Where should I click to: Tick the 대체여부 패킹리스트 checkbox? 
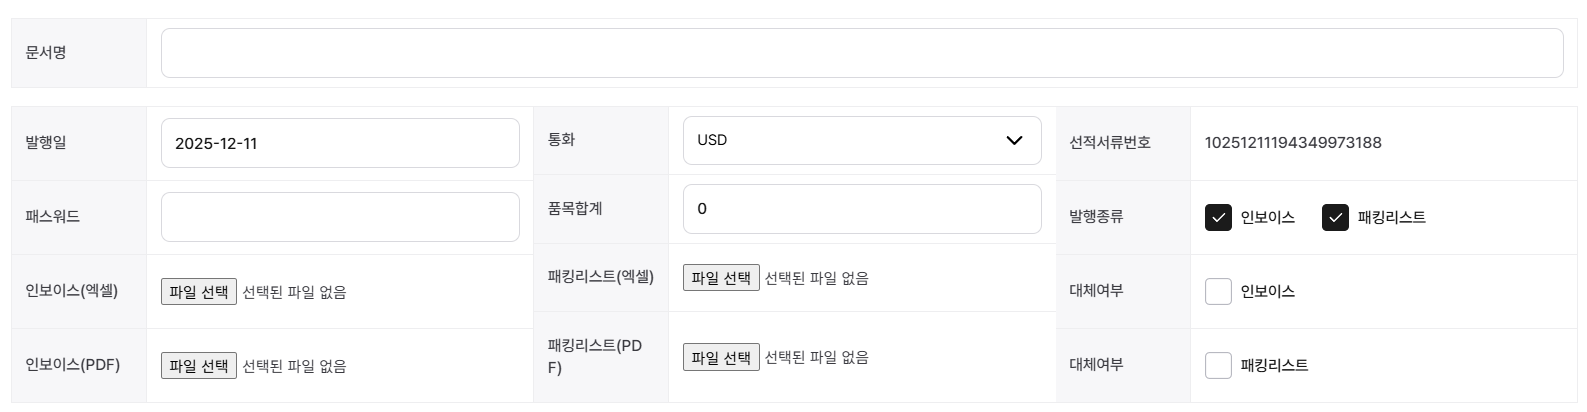1218,366
